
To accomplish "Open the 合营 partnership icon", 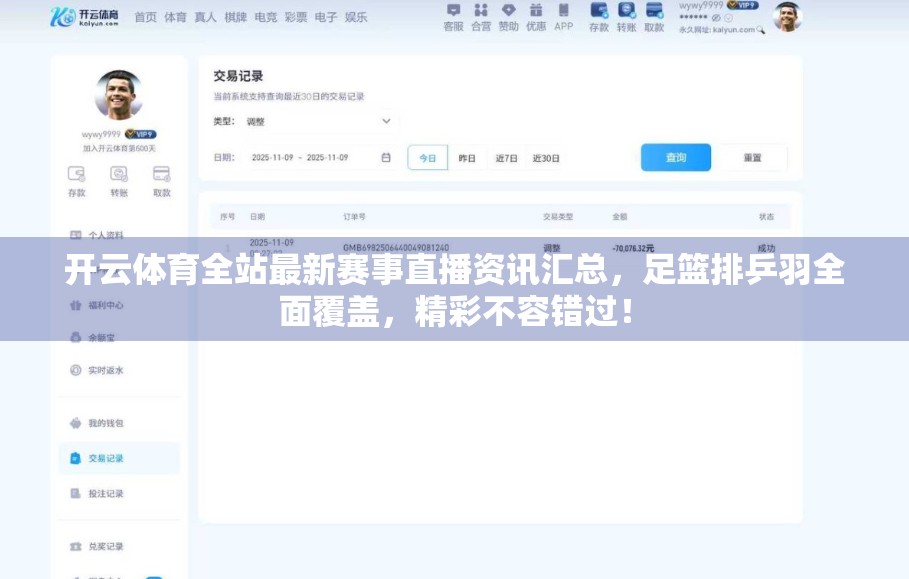I will (x=482, y=18).
